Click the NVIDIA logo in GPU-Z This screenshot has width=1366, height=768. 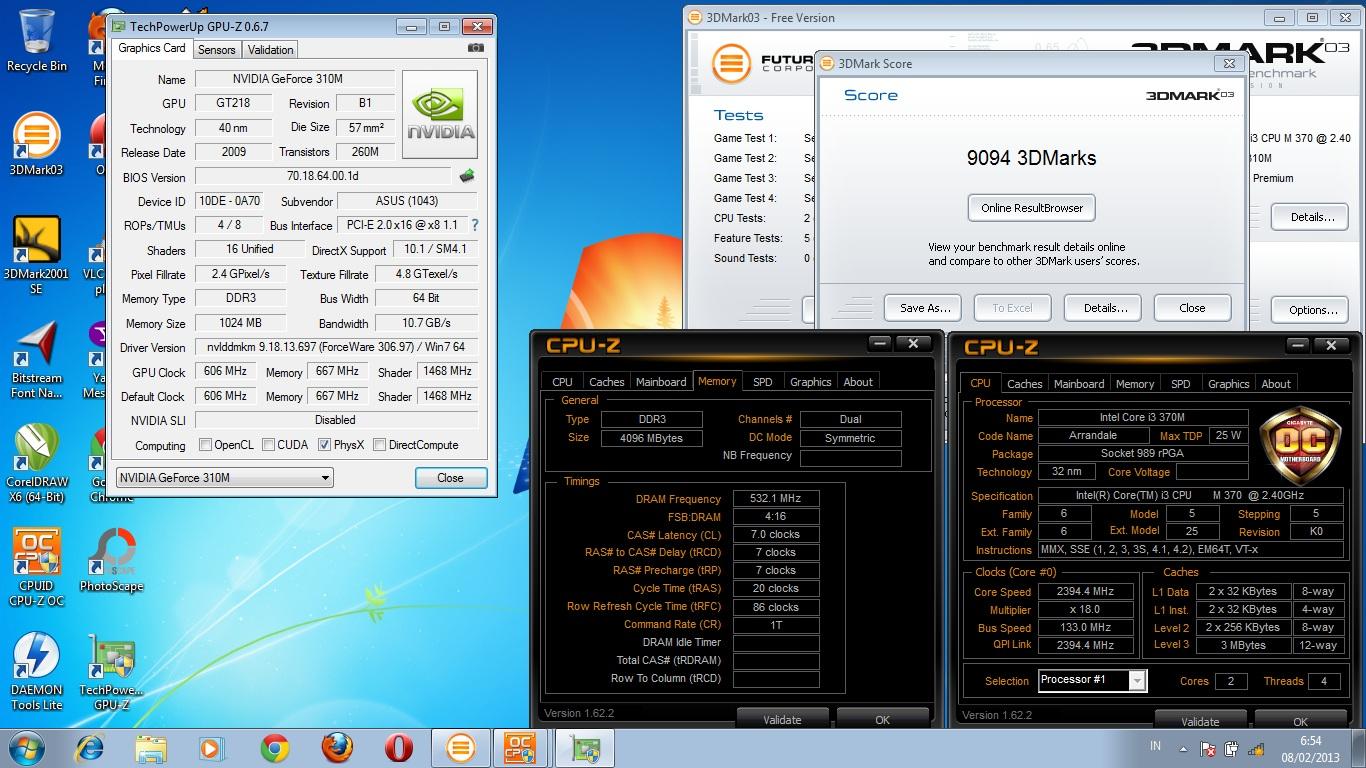click(439, 113)
